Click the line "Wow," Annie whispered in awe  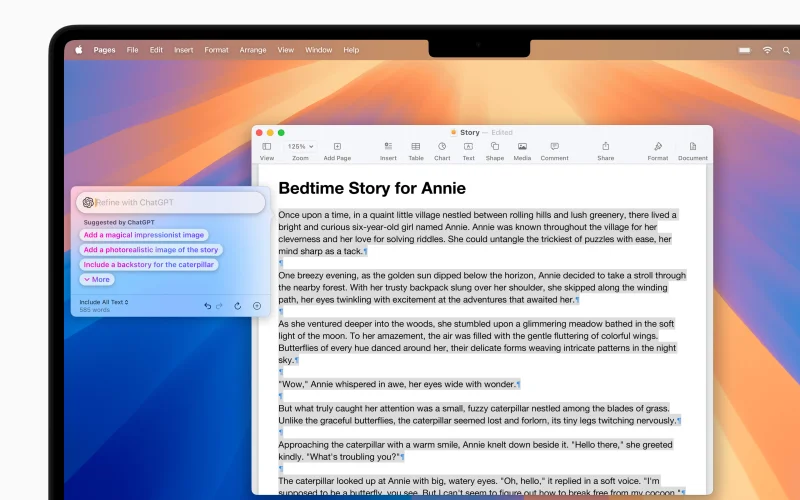tap(397, 384)
